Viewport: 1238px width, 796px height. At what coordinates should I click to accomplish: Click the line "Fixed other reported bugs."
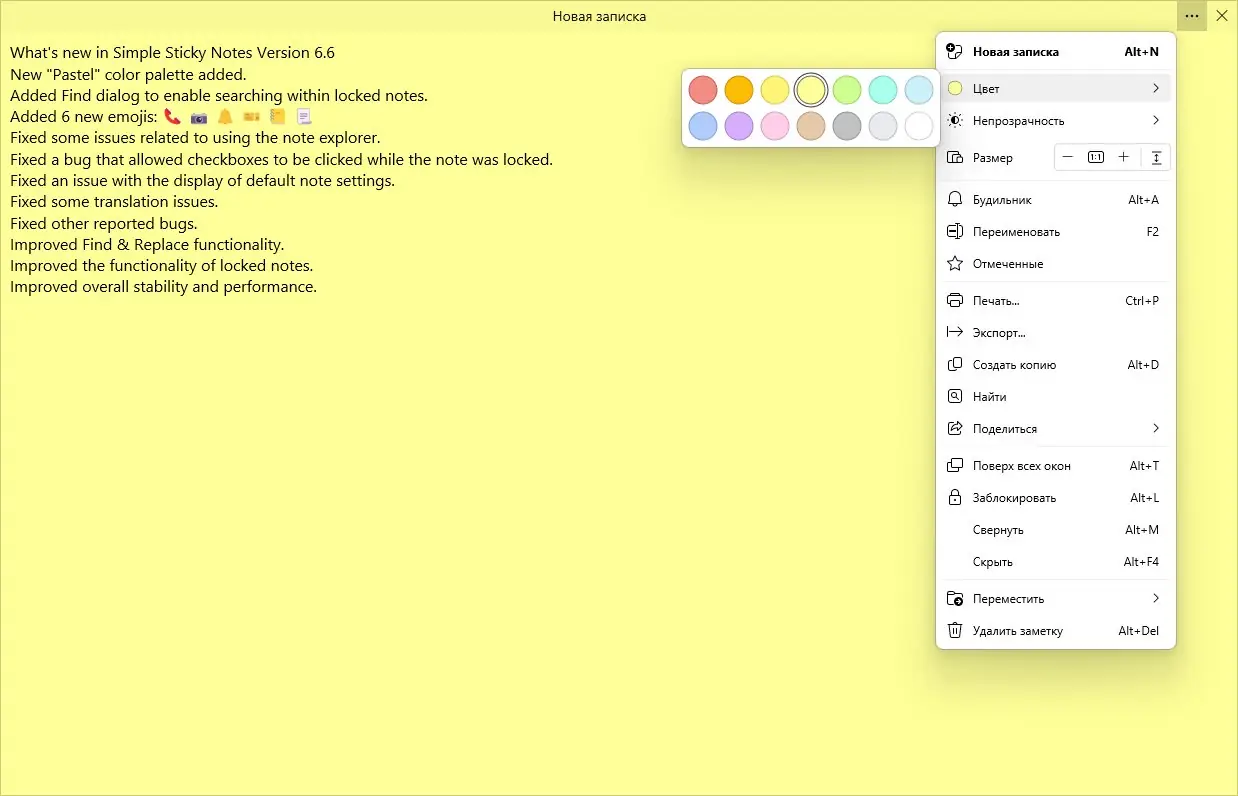pos(104,224)
